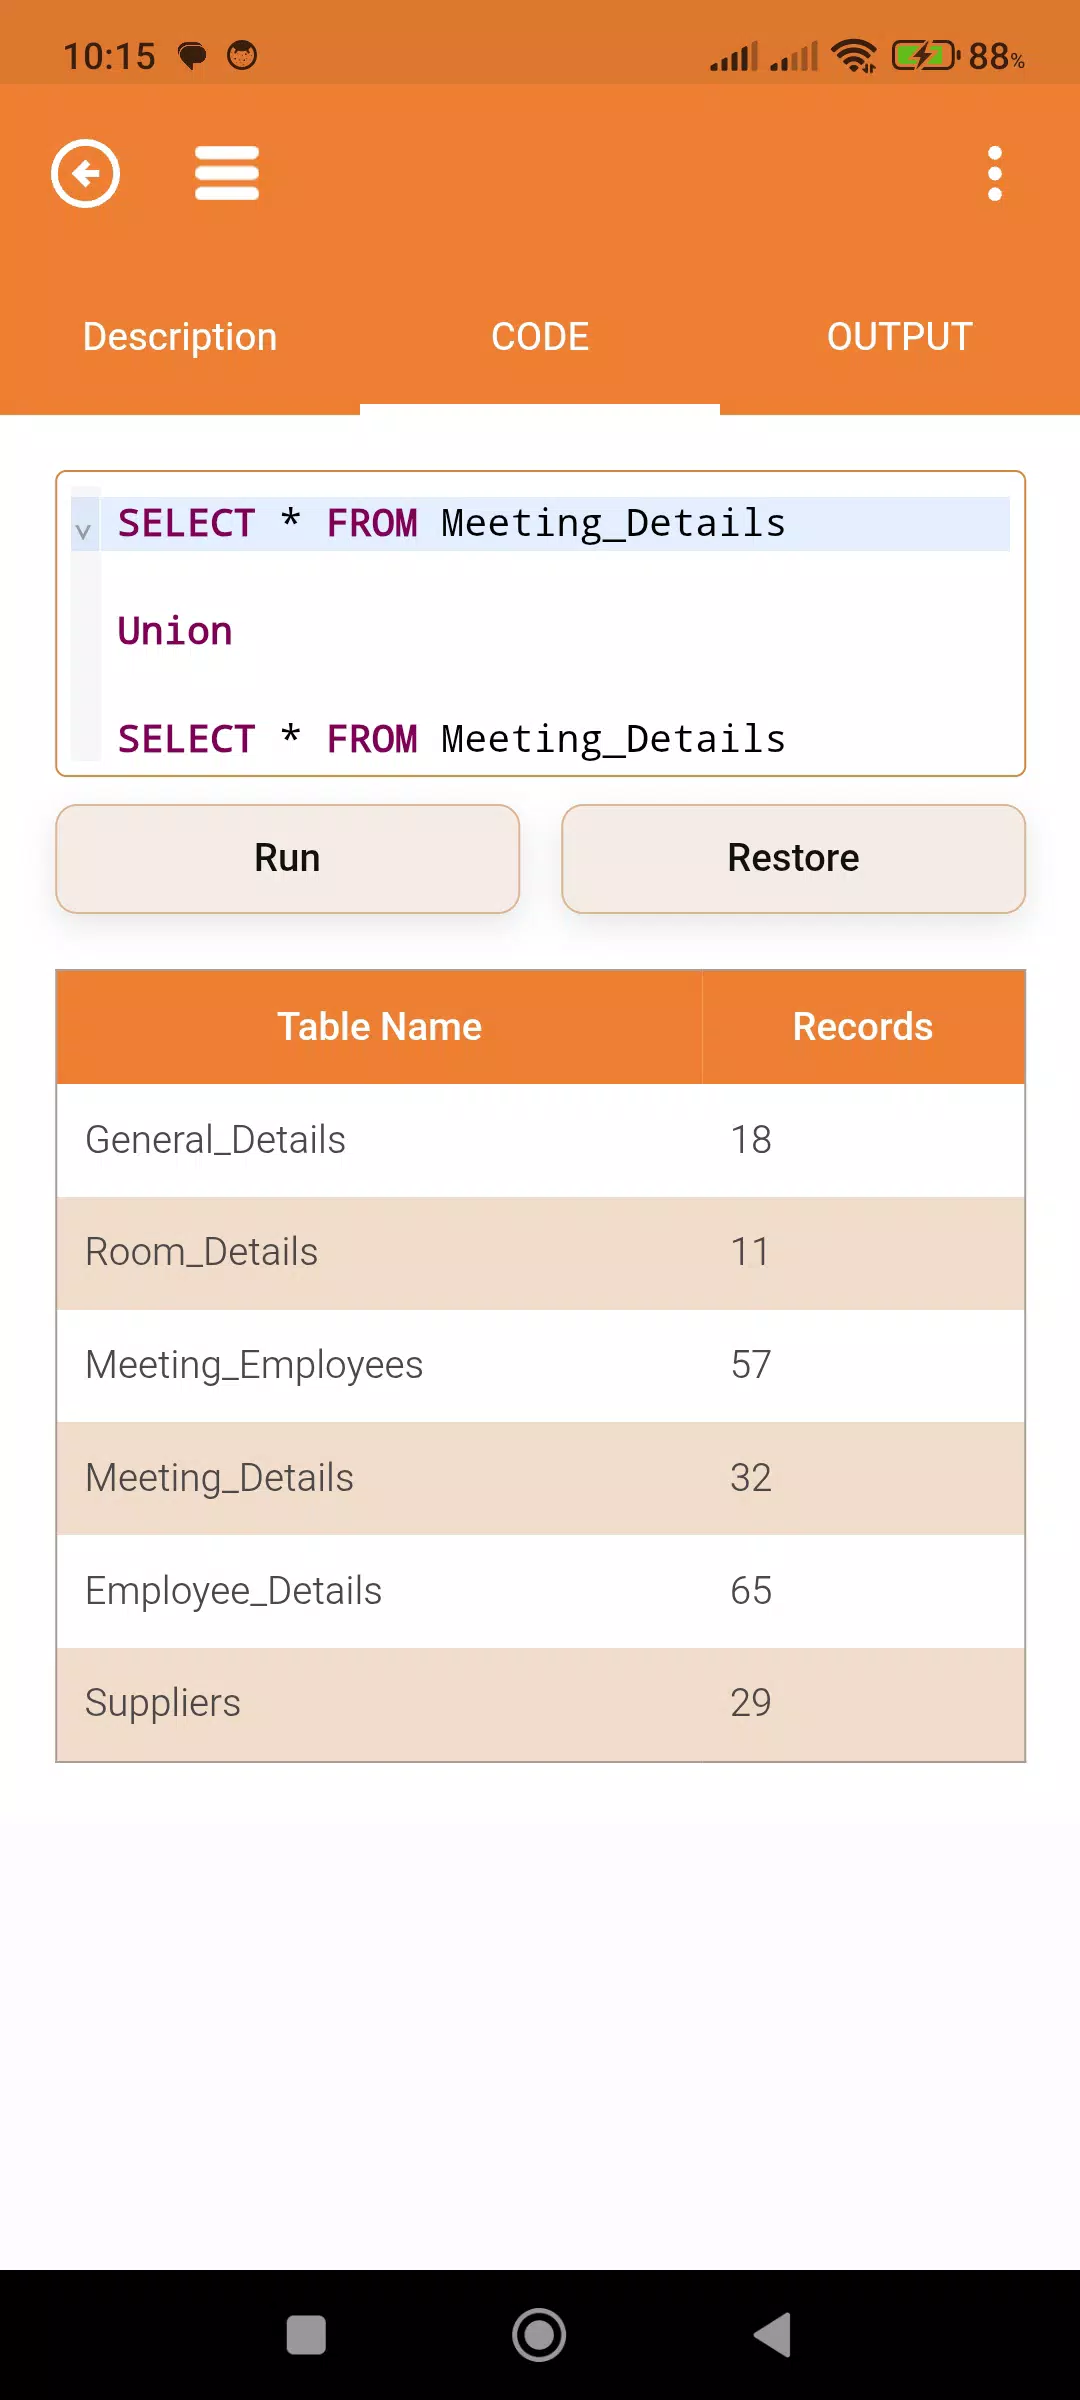The width and height of the screenshot is (1080, 2400).
Task: Select the Meeting_Details table row
Action: [x=541, y=1478]
